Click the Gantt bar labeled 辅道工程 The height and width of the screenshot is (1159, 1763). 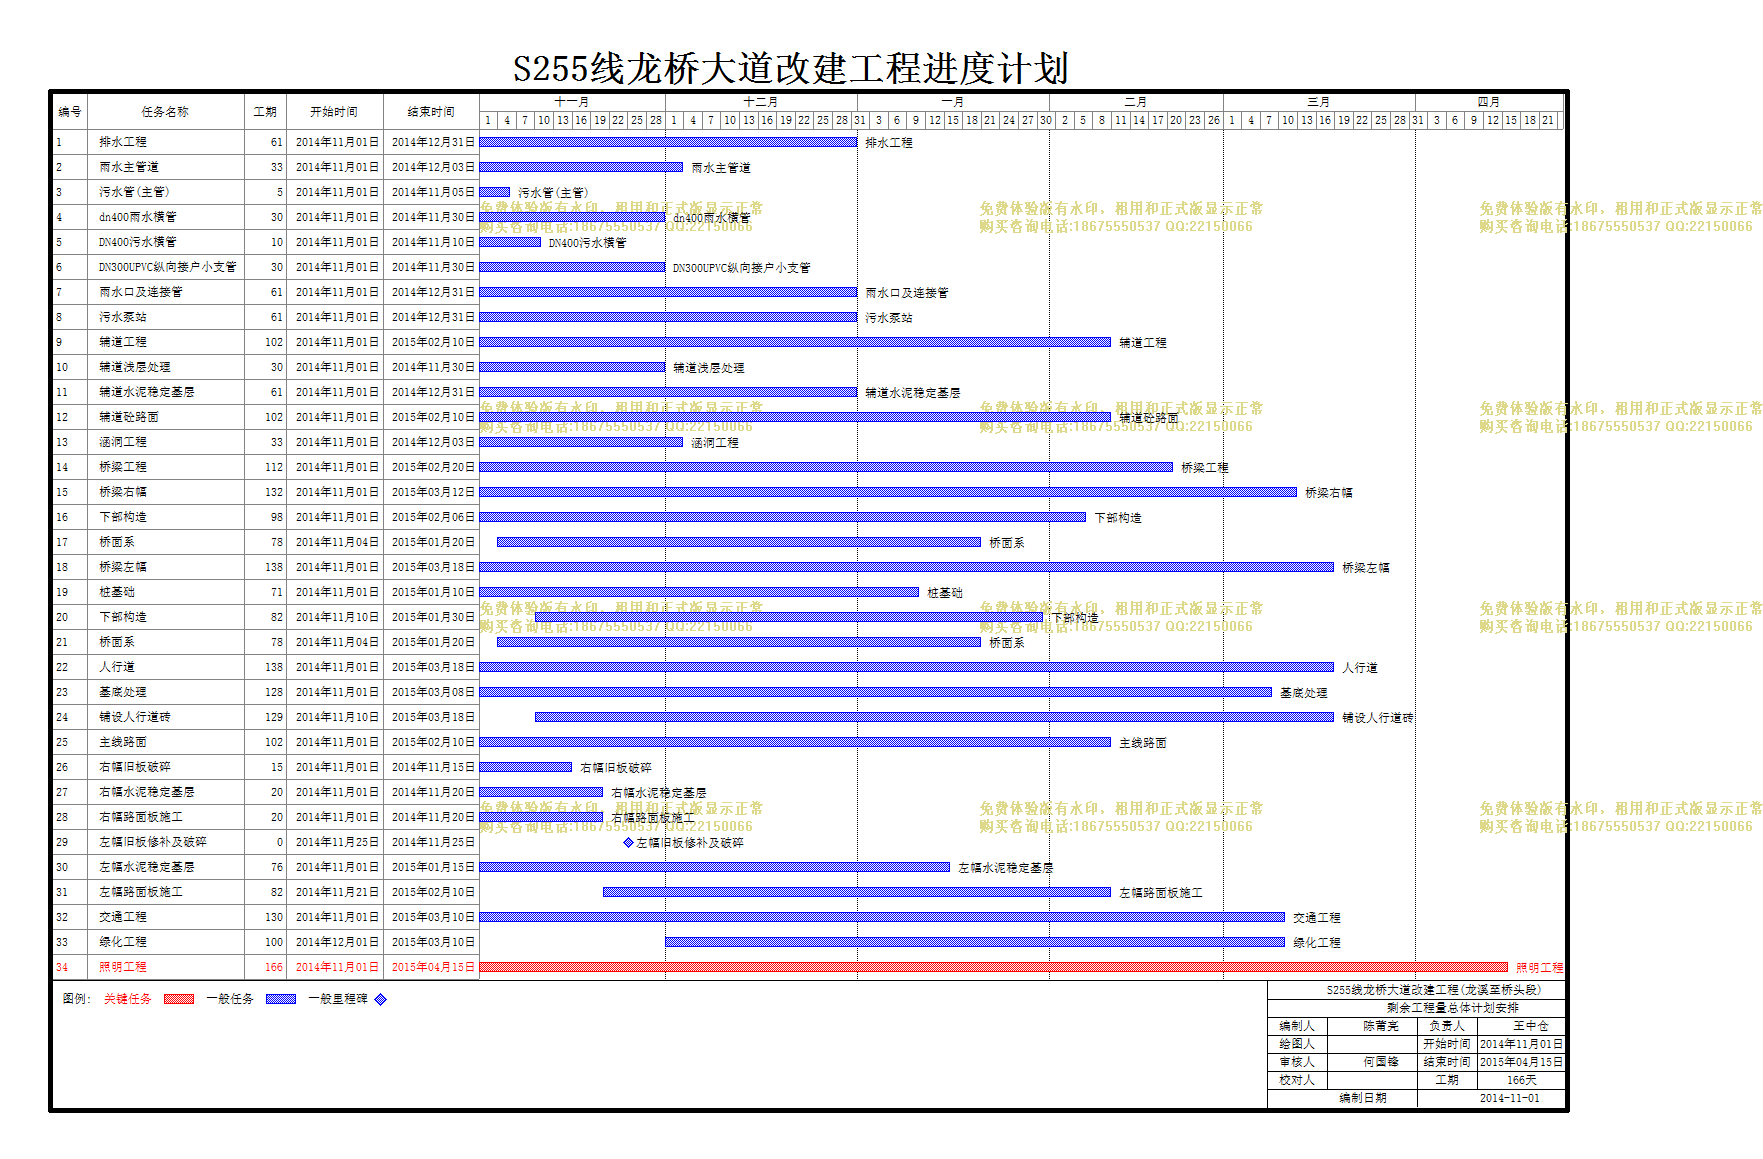[795, 342]
